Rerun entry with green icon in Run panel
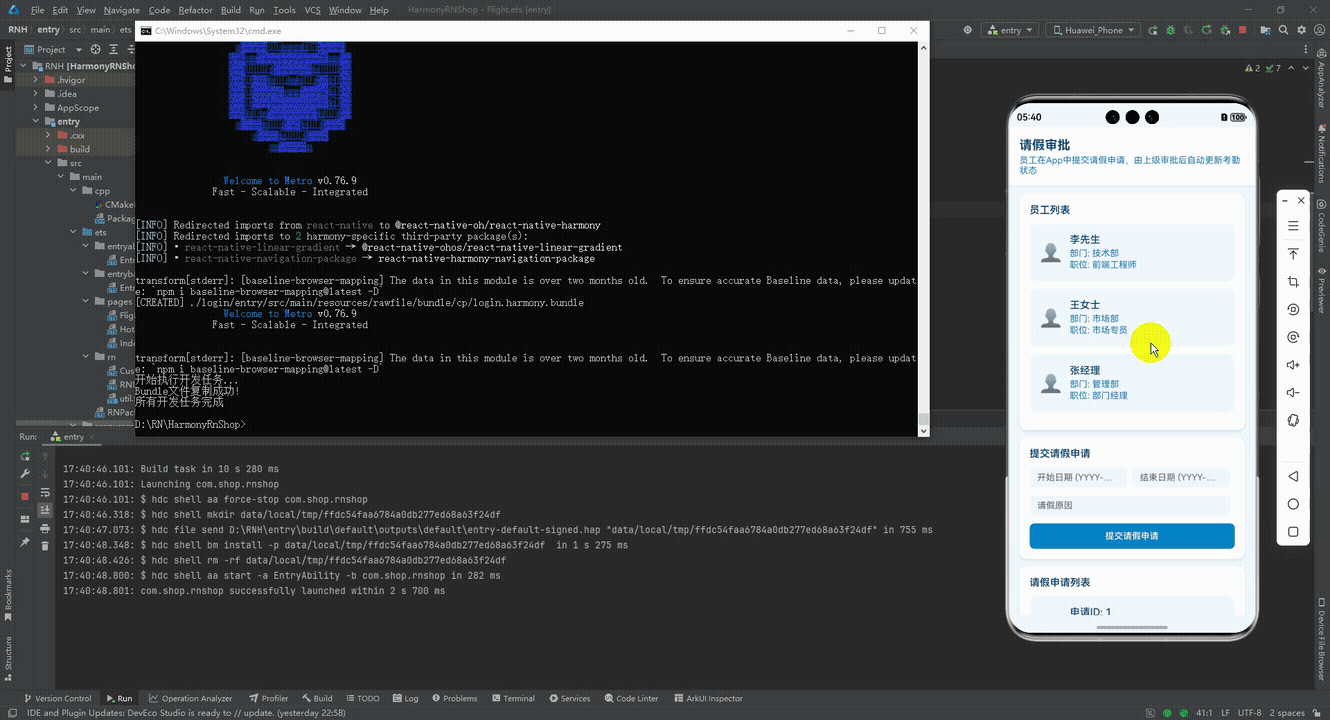 tap(25, 456)
